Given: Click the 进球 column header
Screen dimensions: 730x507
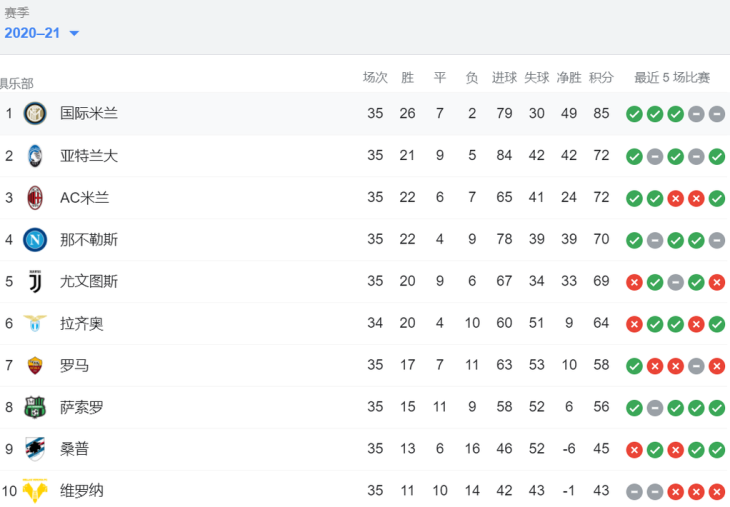Looking at the screenshot, I should tap(504, 77).
